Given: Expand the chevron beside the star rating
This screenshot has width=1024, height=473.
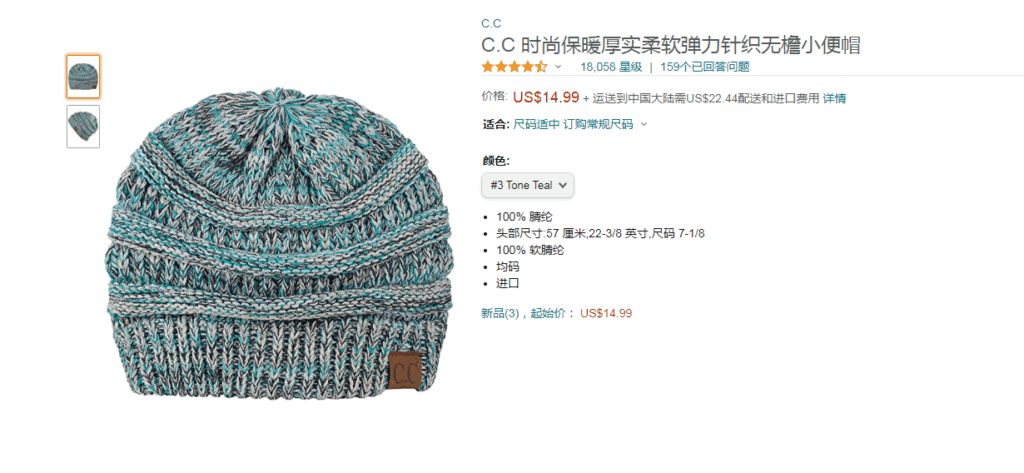Looking at the screenshot, I should point(558,67).
